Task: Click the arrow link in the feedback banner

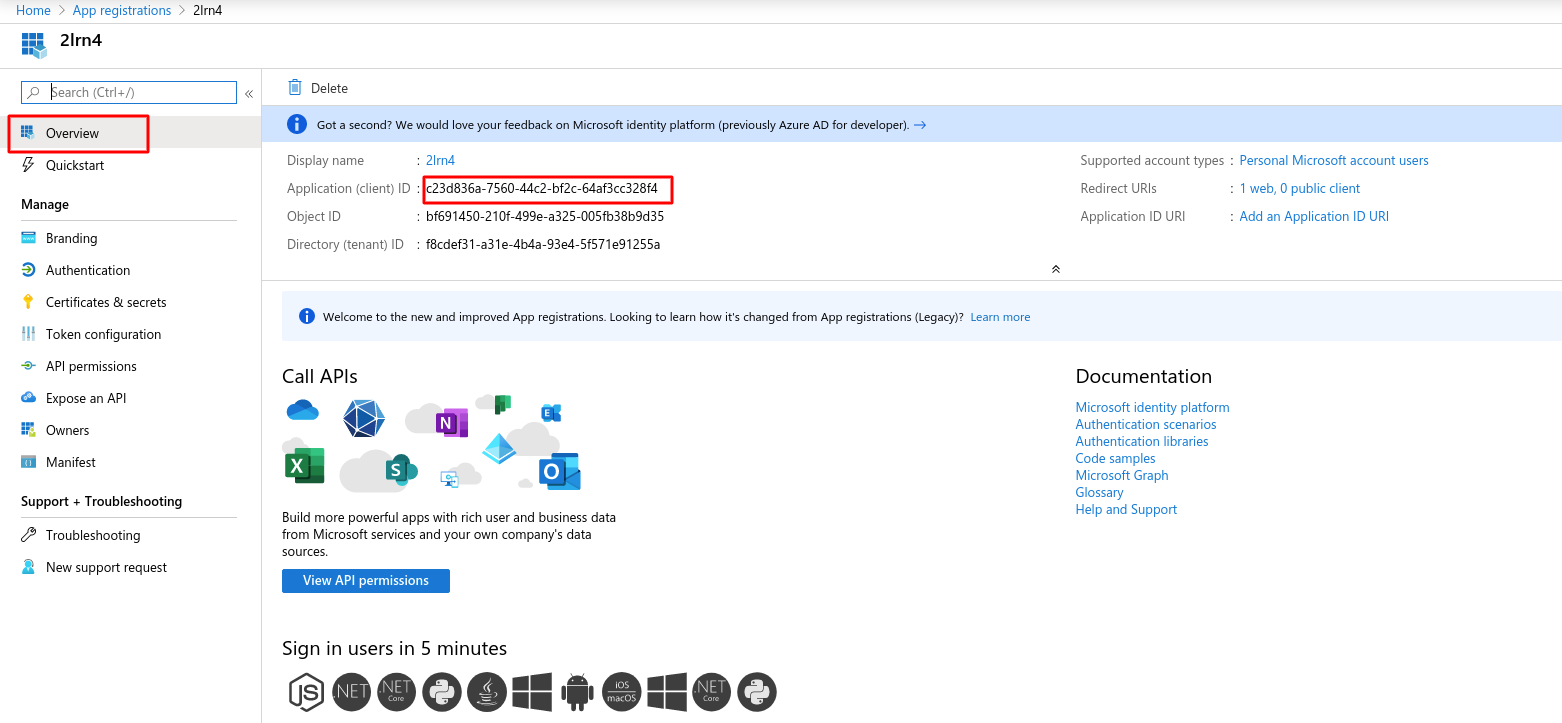Action: coord(920,125)
